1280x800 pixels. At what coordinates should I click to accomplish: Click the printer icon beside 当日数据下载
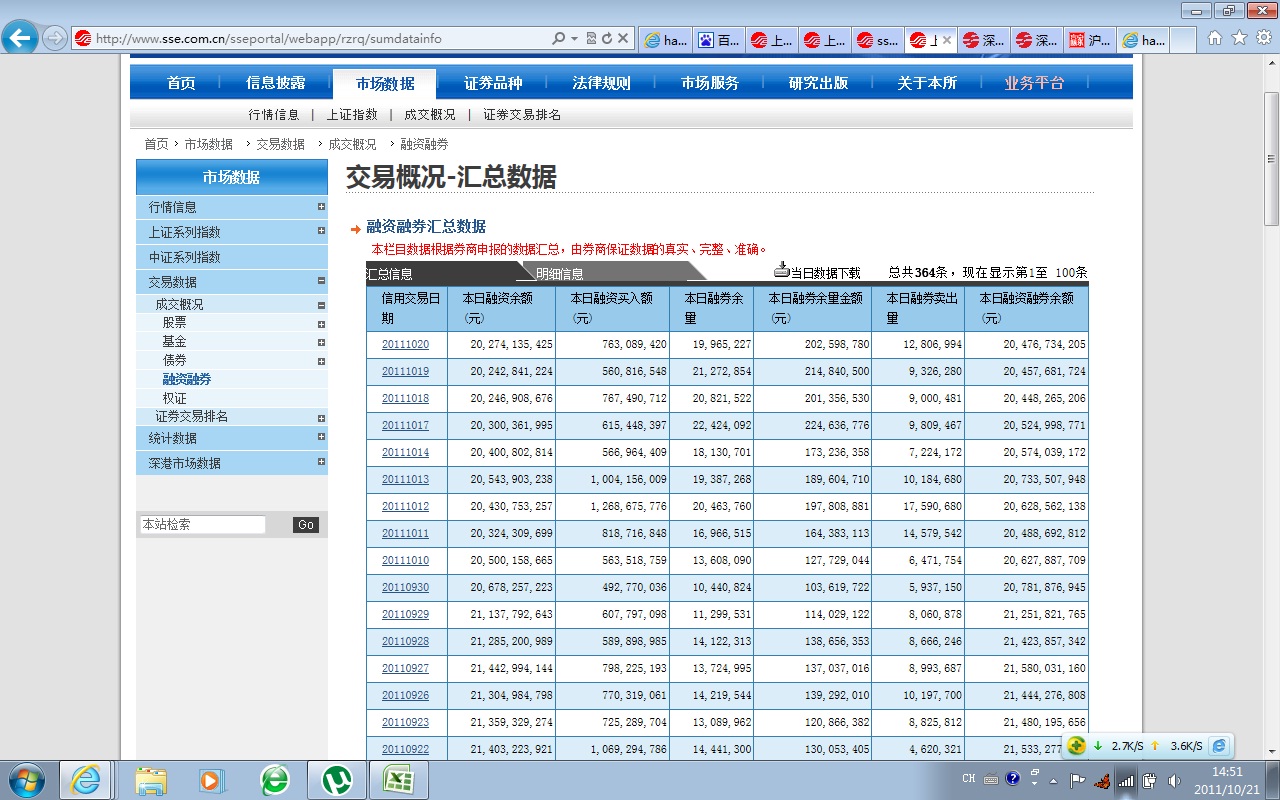(782, 270)
